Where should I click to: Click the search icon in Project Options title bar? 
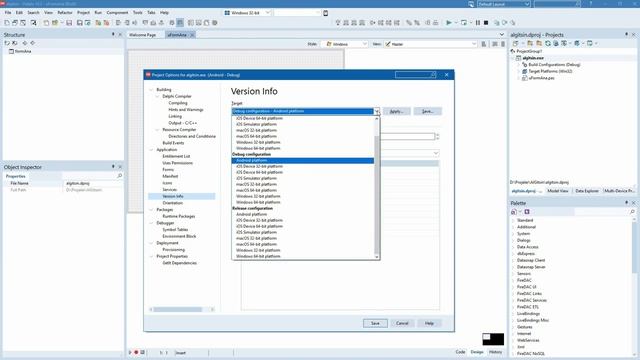tap(433, 75)
